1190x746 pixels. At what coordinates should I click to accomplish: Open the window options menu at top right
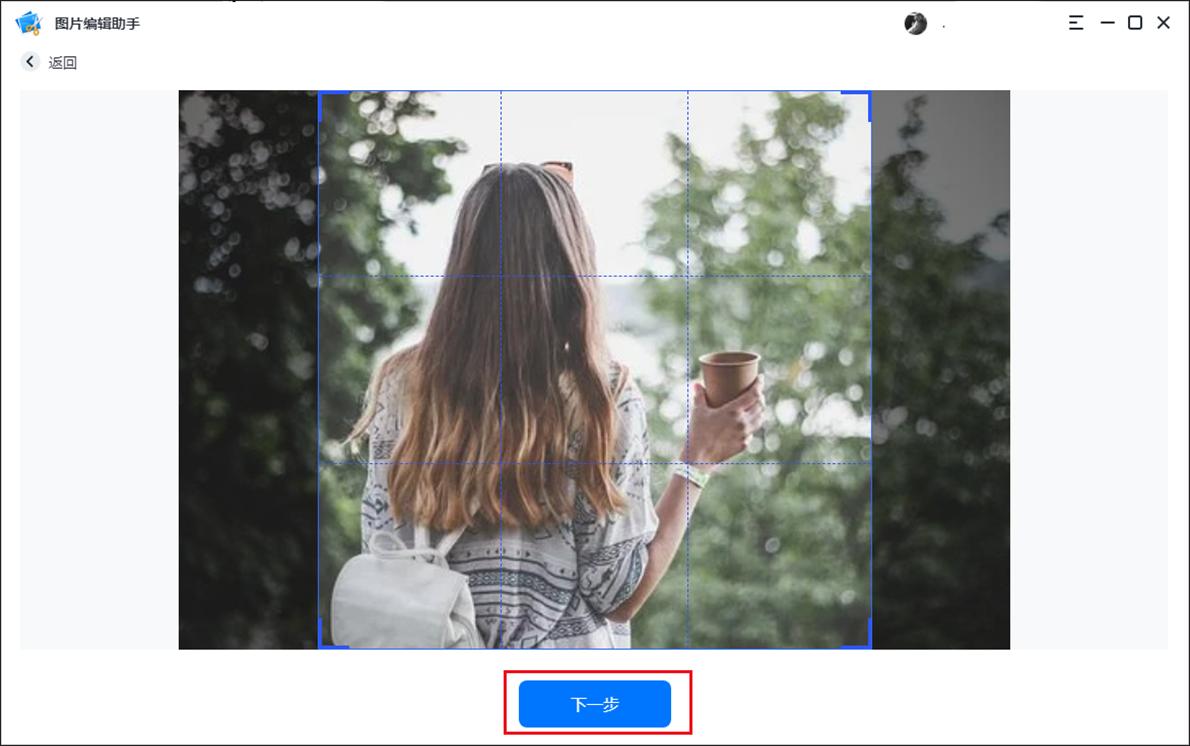tap(1075, 22)
